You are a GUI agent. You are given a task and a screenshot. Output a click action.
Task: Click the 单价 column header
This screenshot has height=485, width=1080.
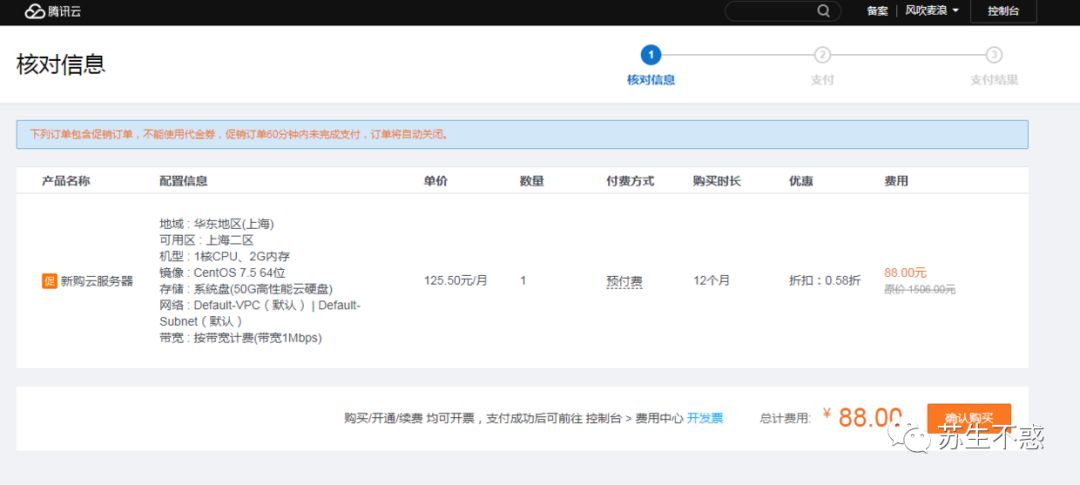point(435,181)
